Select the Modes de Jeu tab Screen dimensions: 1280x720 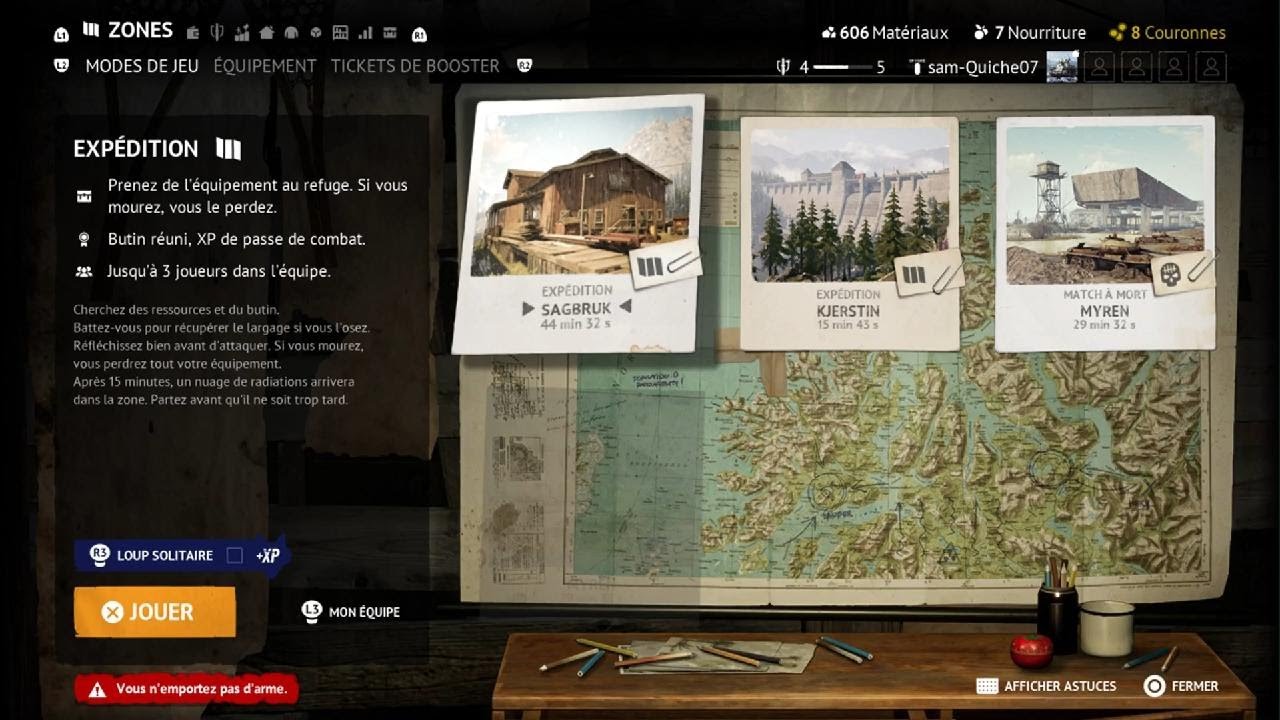tap(142, 66)
